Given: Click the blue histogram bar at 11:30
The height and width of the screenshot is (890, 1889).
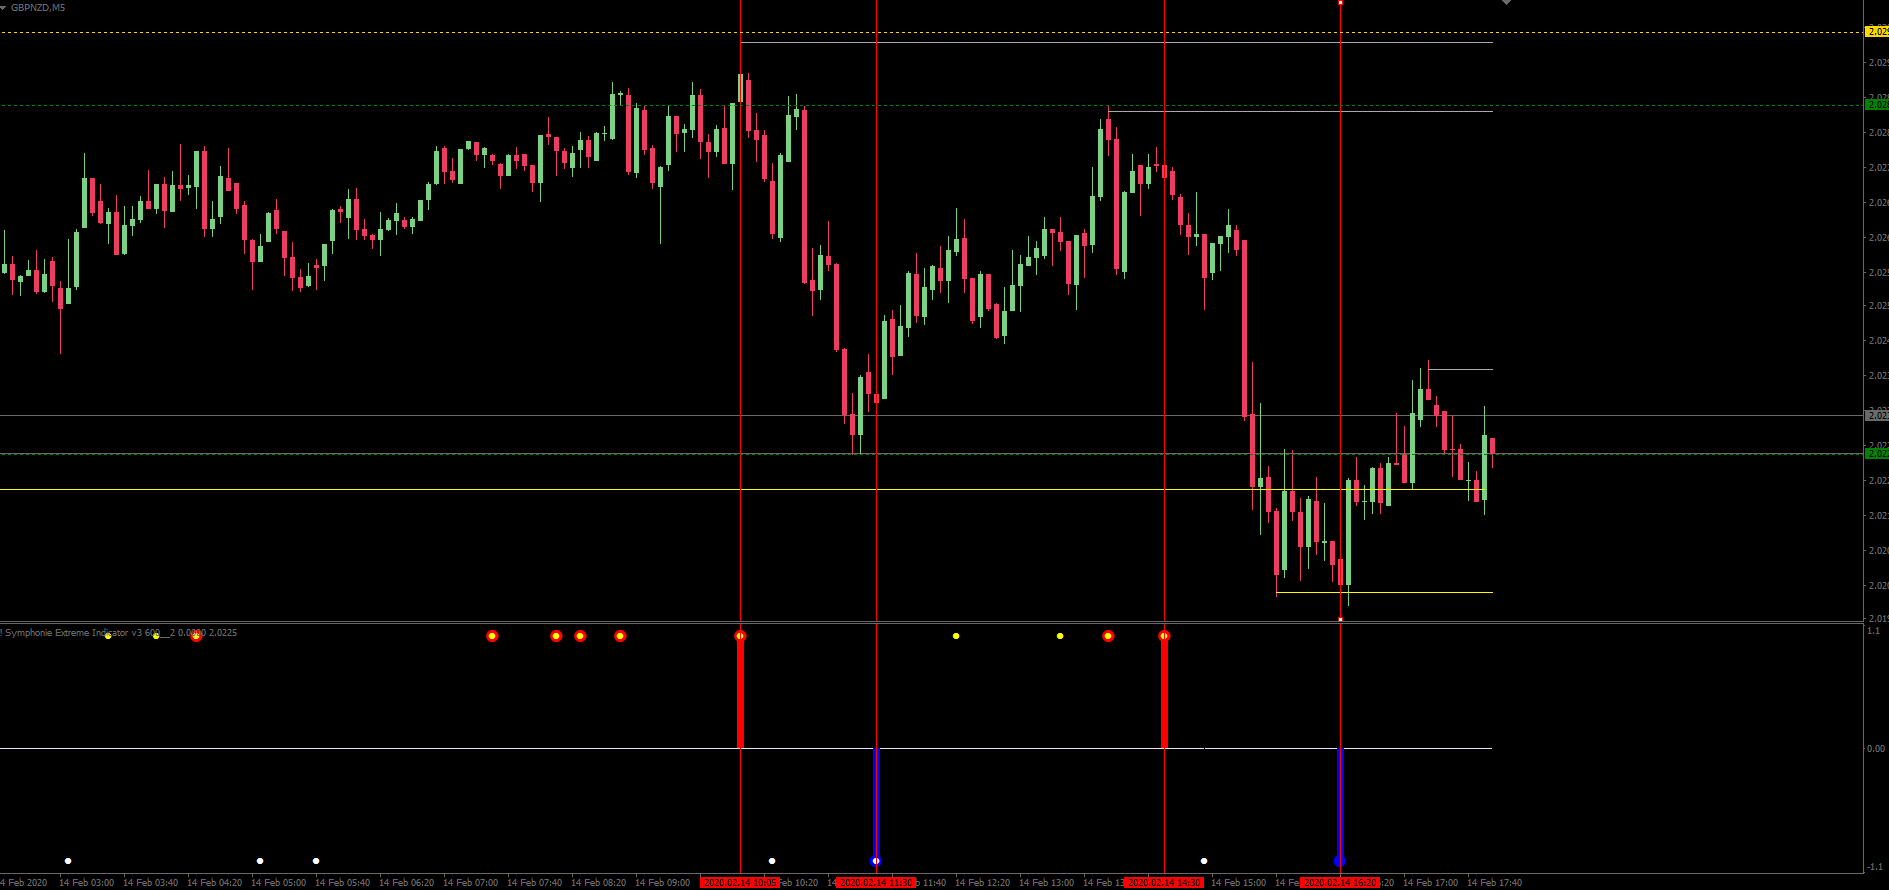Looking at the screenshot, I should (876, 804).
